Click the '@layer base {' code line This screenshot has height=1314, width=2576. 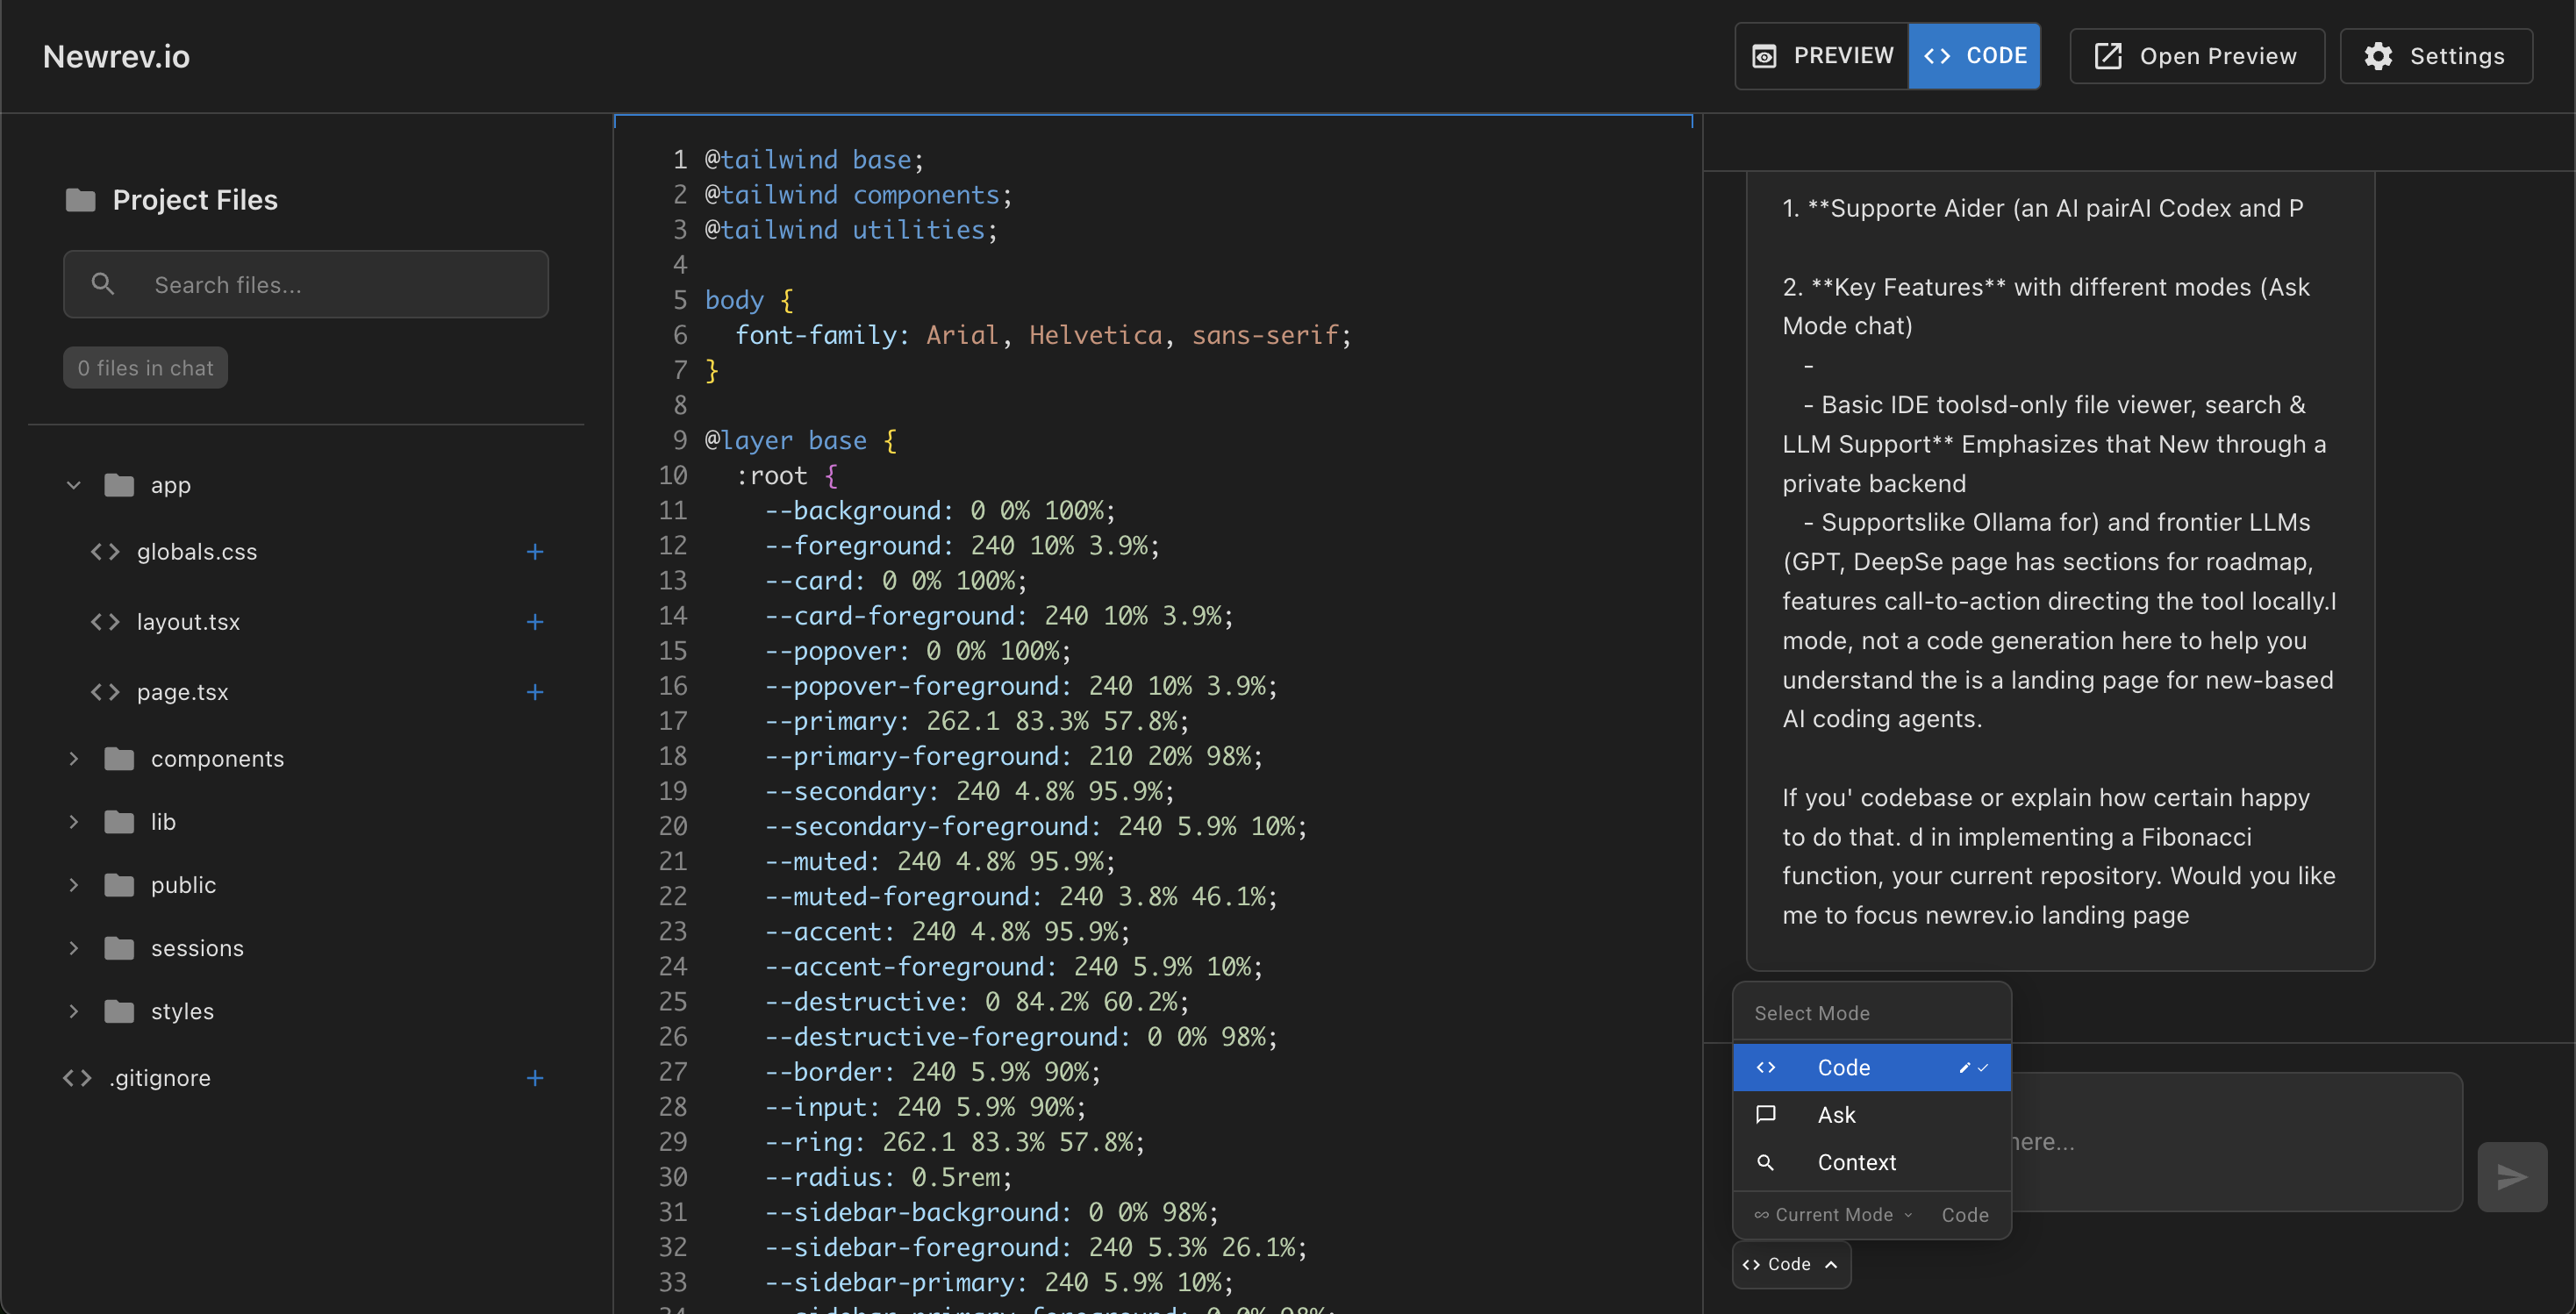point(801,440)
